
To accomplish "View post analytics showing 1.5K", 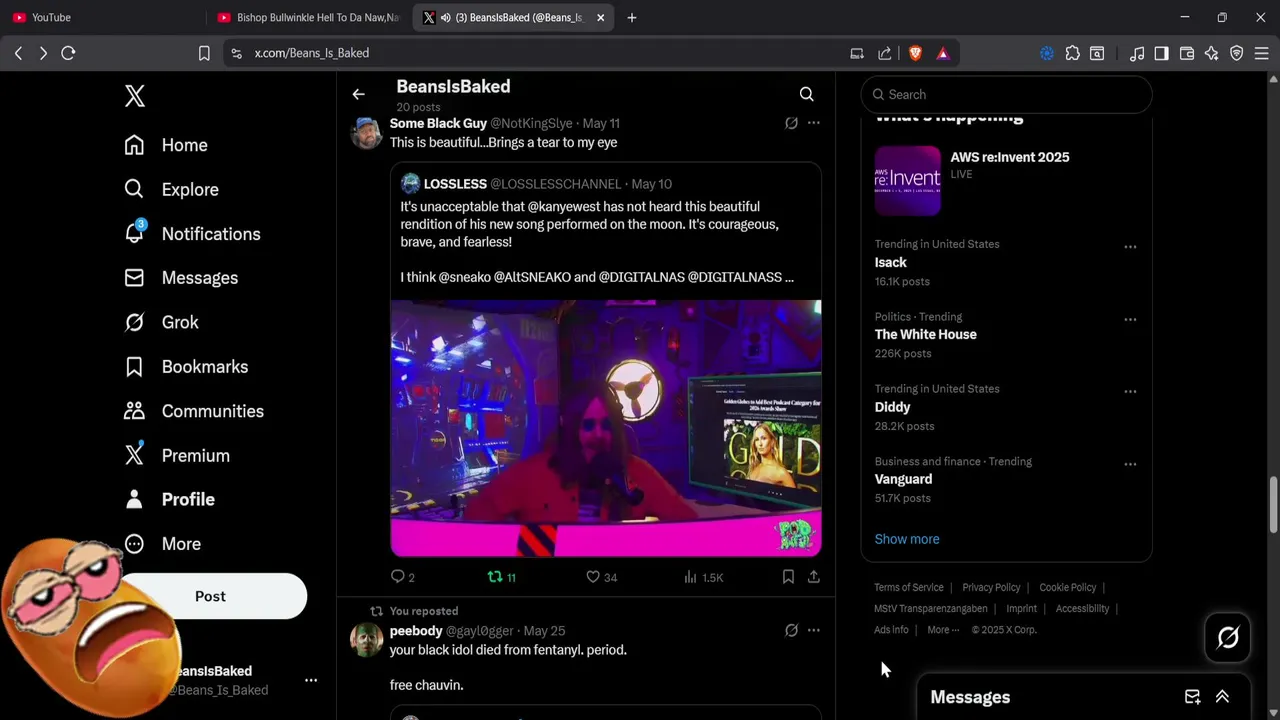I will (703, 577).
